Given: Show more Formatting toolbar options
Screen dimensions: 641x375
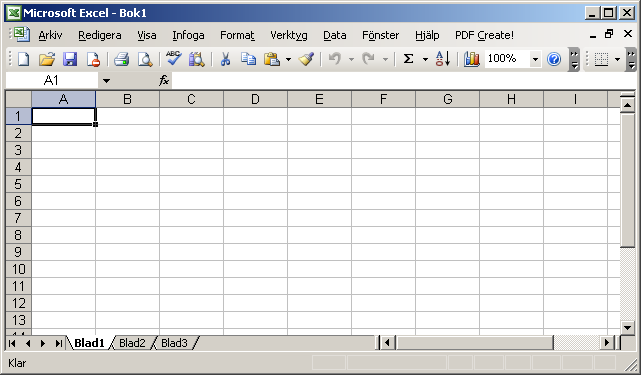Looking at the screenshot, I should 631,59.
